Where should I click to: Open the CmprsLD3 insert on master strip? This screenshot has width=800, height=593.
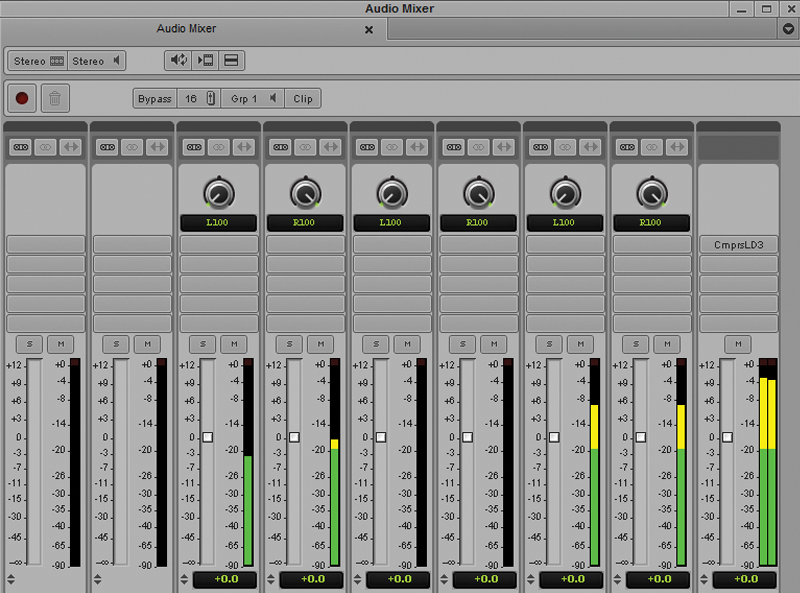pos(738,244)
